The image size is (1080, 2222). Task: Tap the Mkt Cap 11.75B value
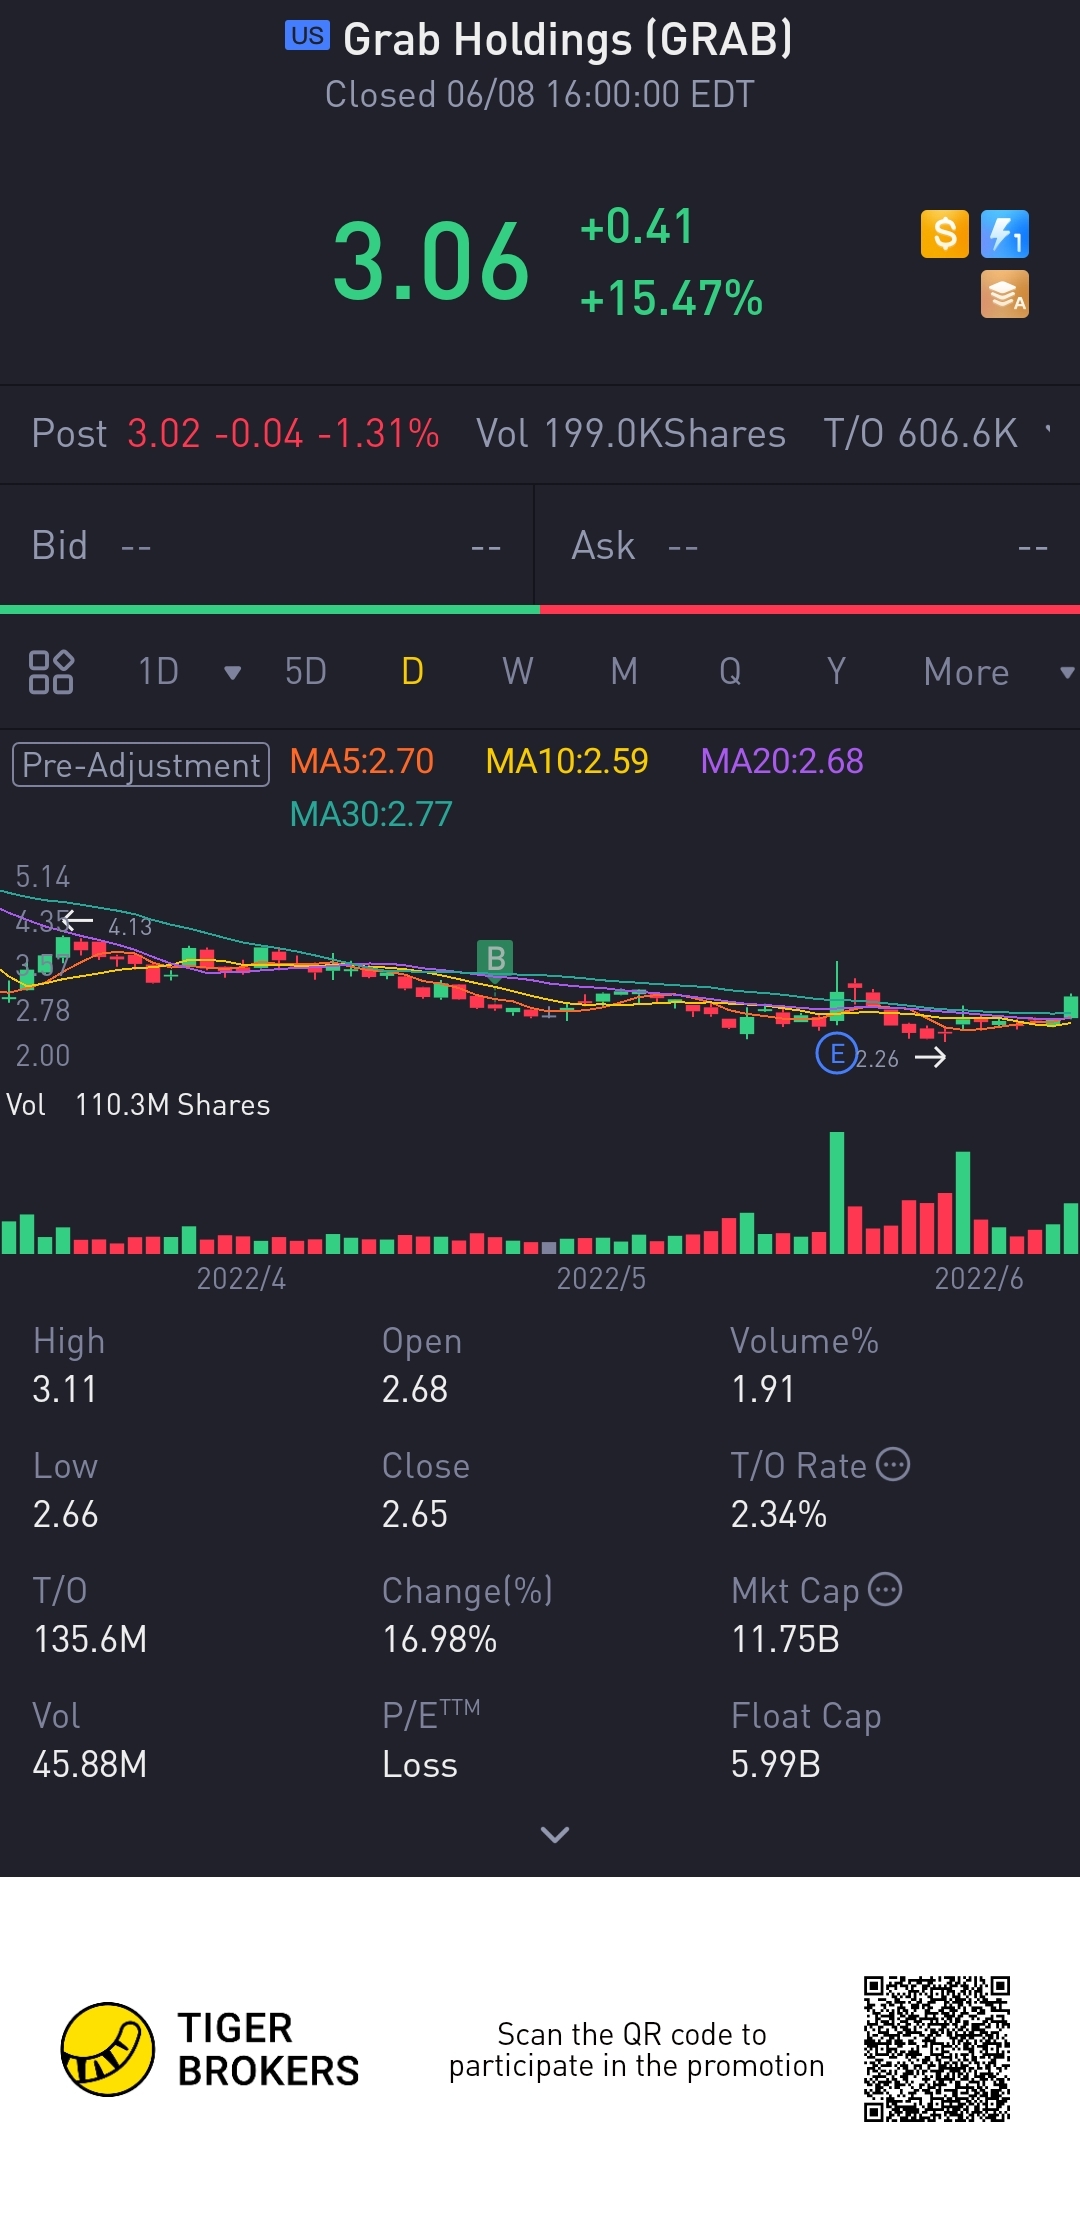785,1640
